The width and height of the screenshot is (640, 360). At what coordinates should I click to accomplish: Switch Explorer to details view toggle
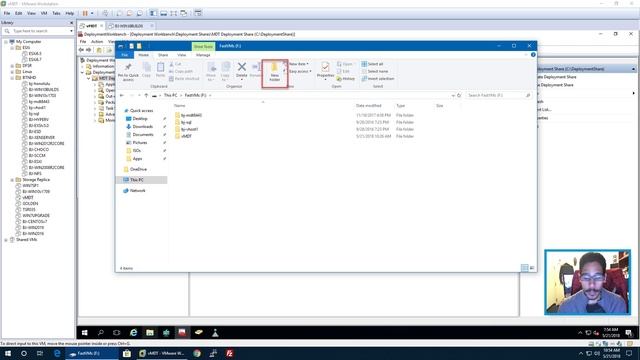point(525,268)
